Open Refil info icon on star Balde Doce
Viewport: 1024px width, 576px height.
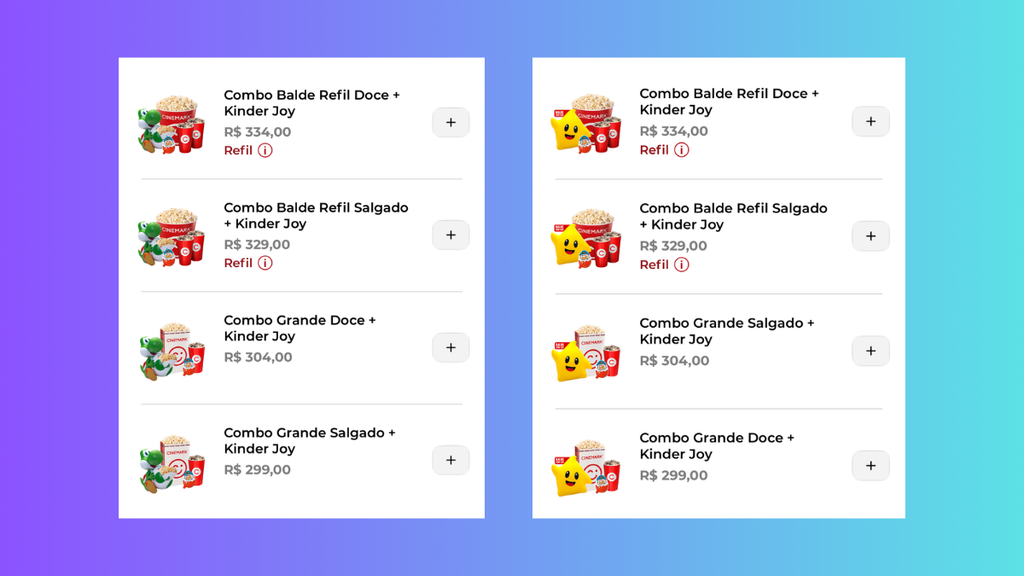point(681,150)
